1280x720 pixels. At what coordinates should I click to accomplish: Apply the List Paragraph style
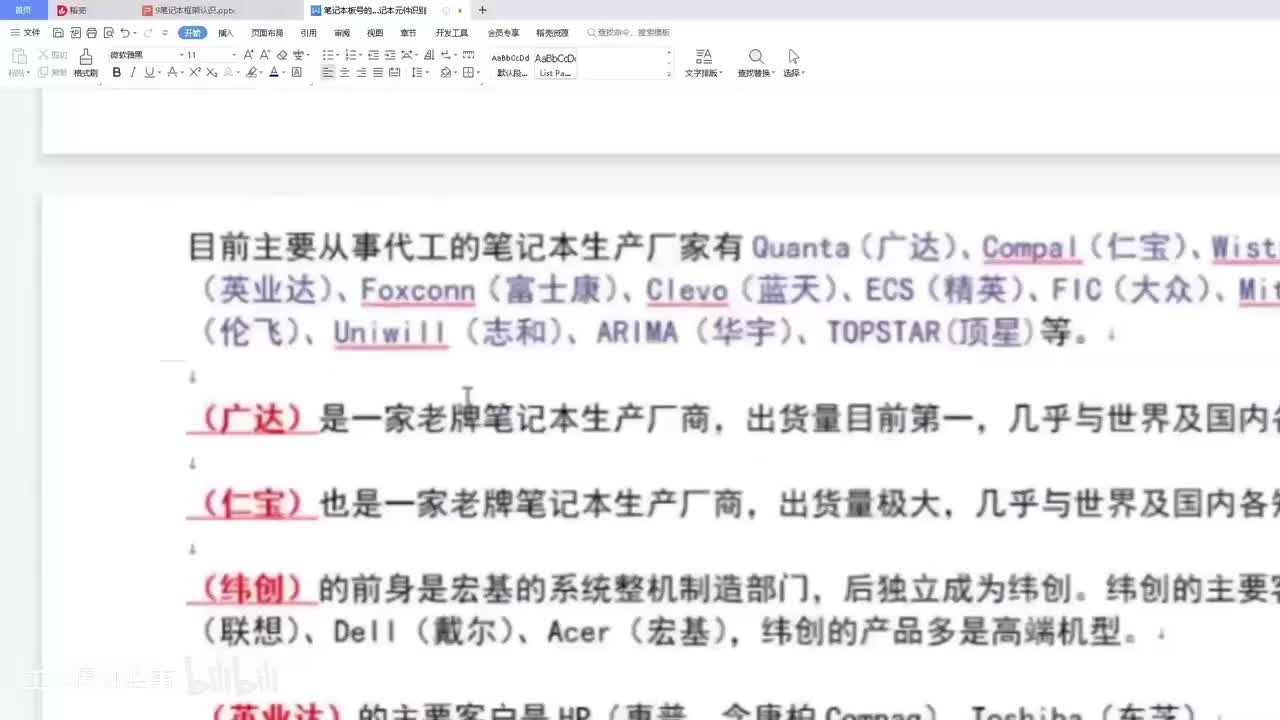555,64
